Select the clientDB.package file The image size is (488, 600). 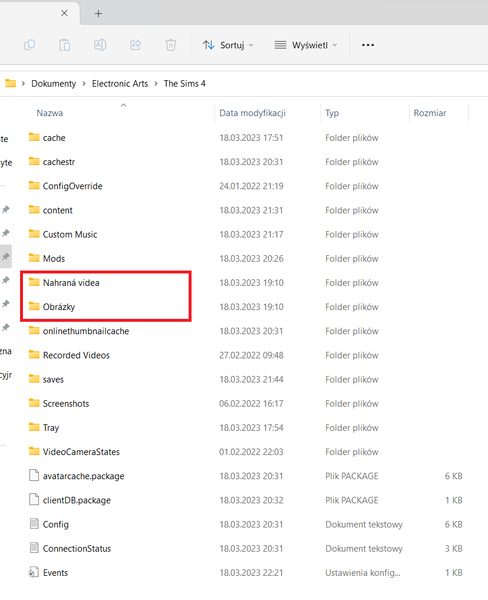tap(77, 500)
